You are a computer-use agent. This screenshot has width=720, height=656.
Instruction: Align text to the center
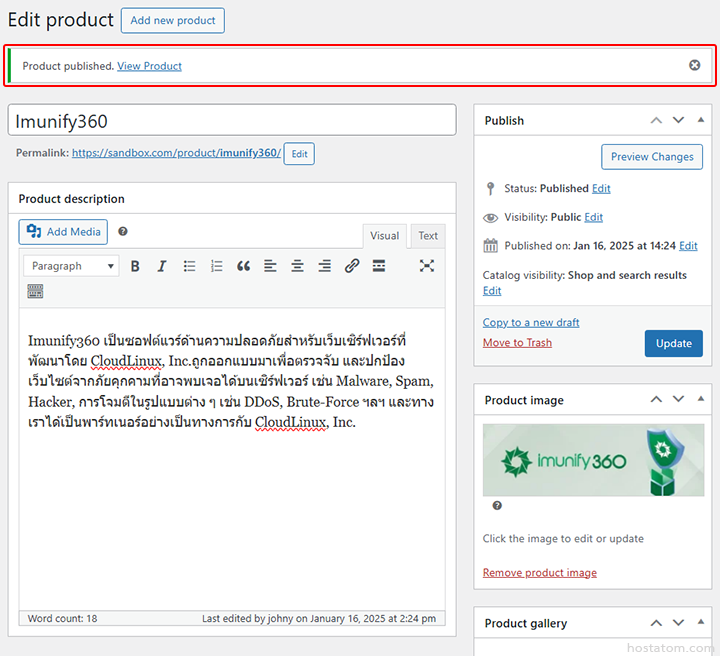298,266
